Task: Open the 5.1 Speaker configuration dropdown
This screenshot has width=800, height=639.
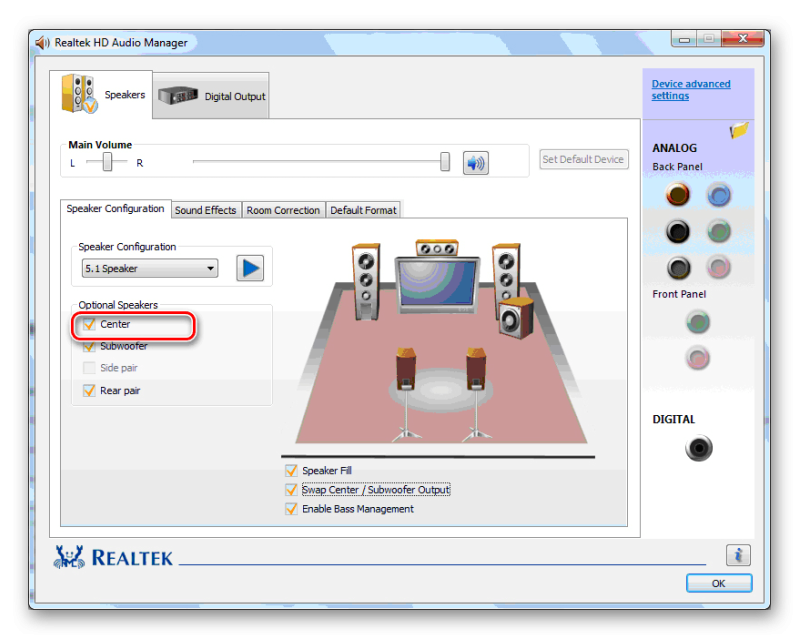Action: tap(150, 268)
